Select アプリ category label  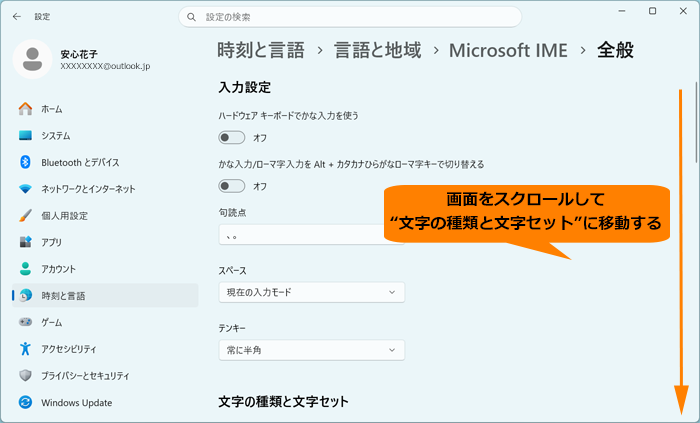pos(51,242)
